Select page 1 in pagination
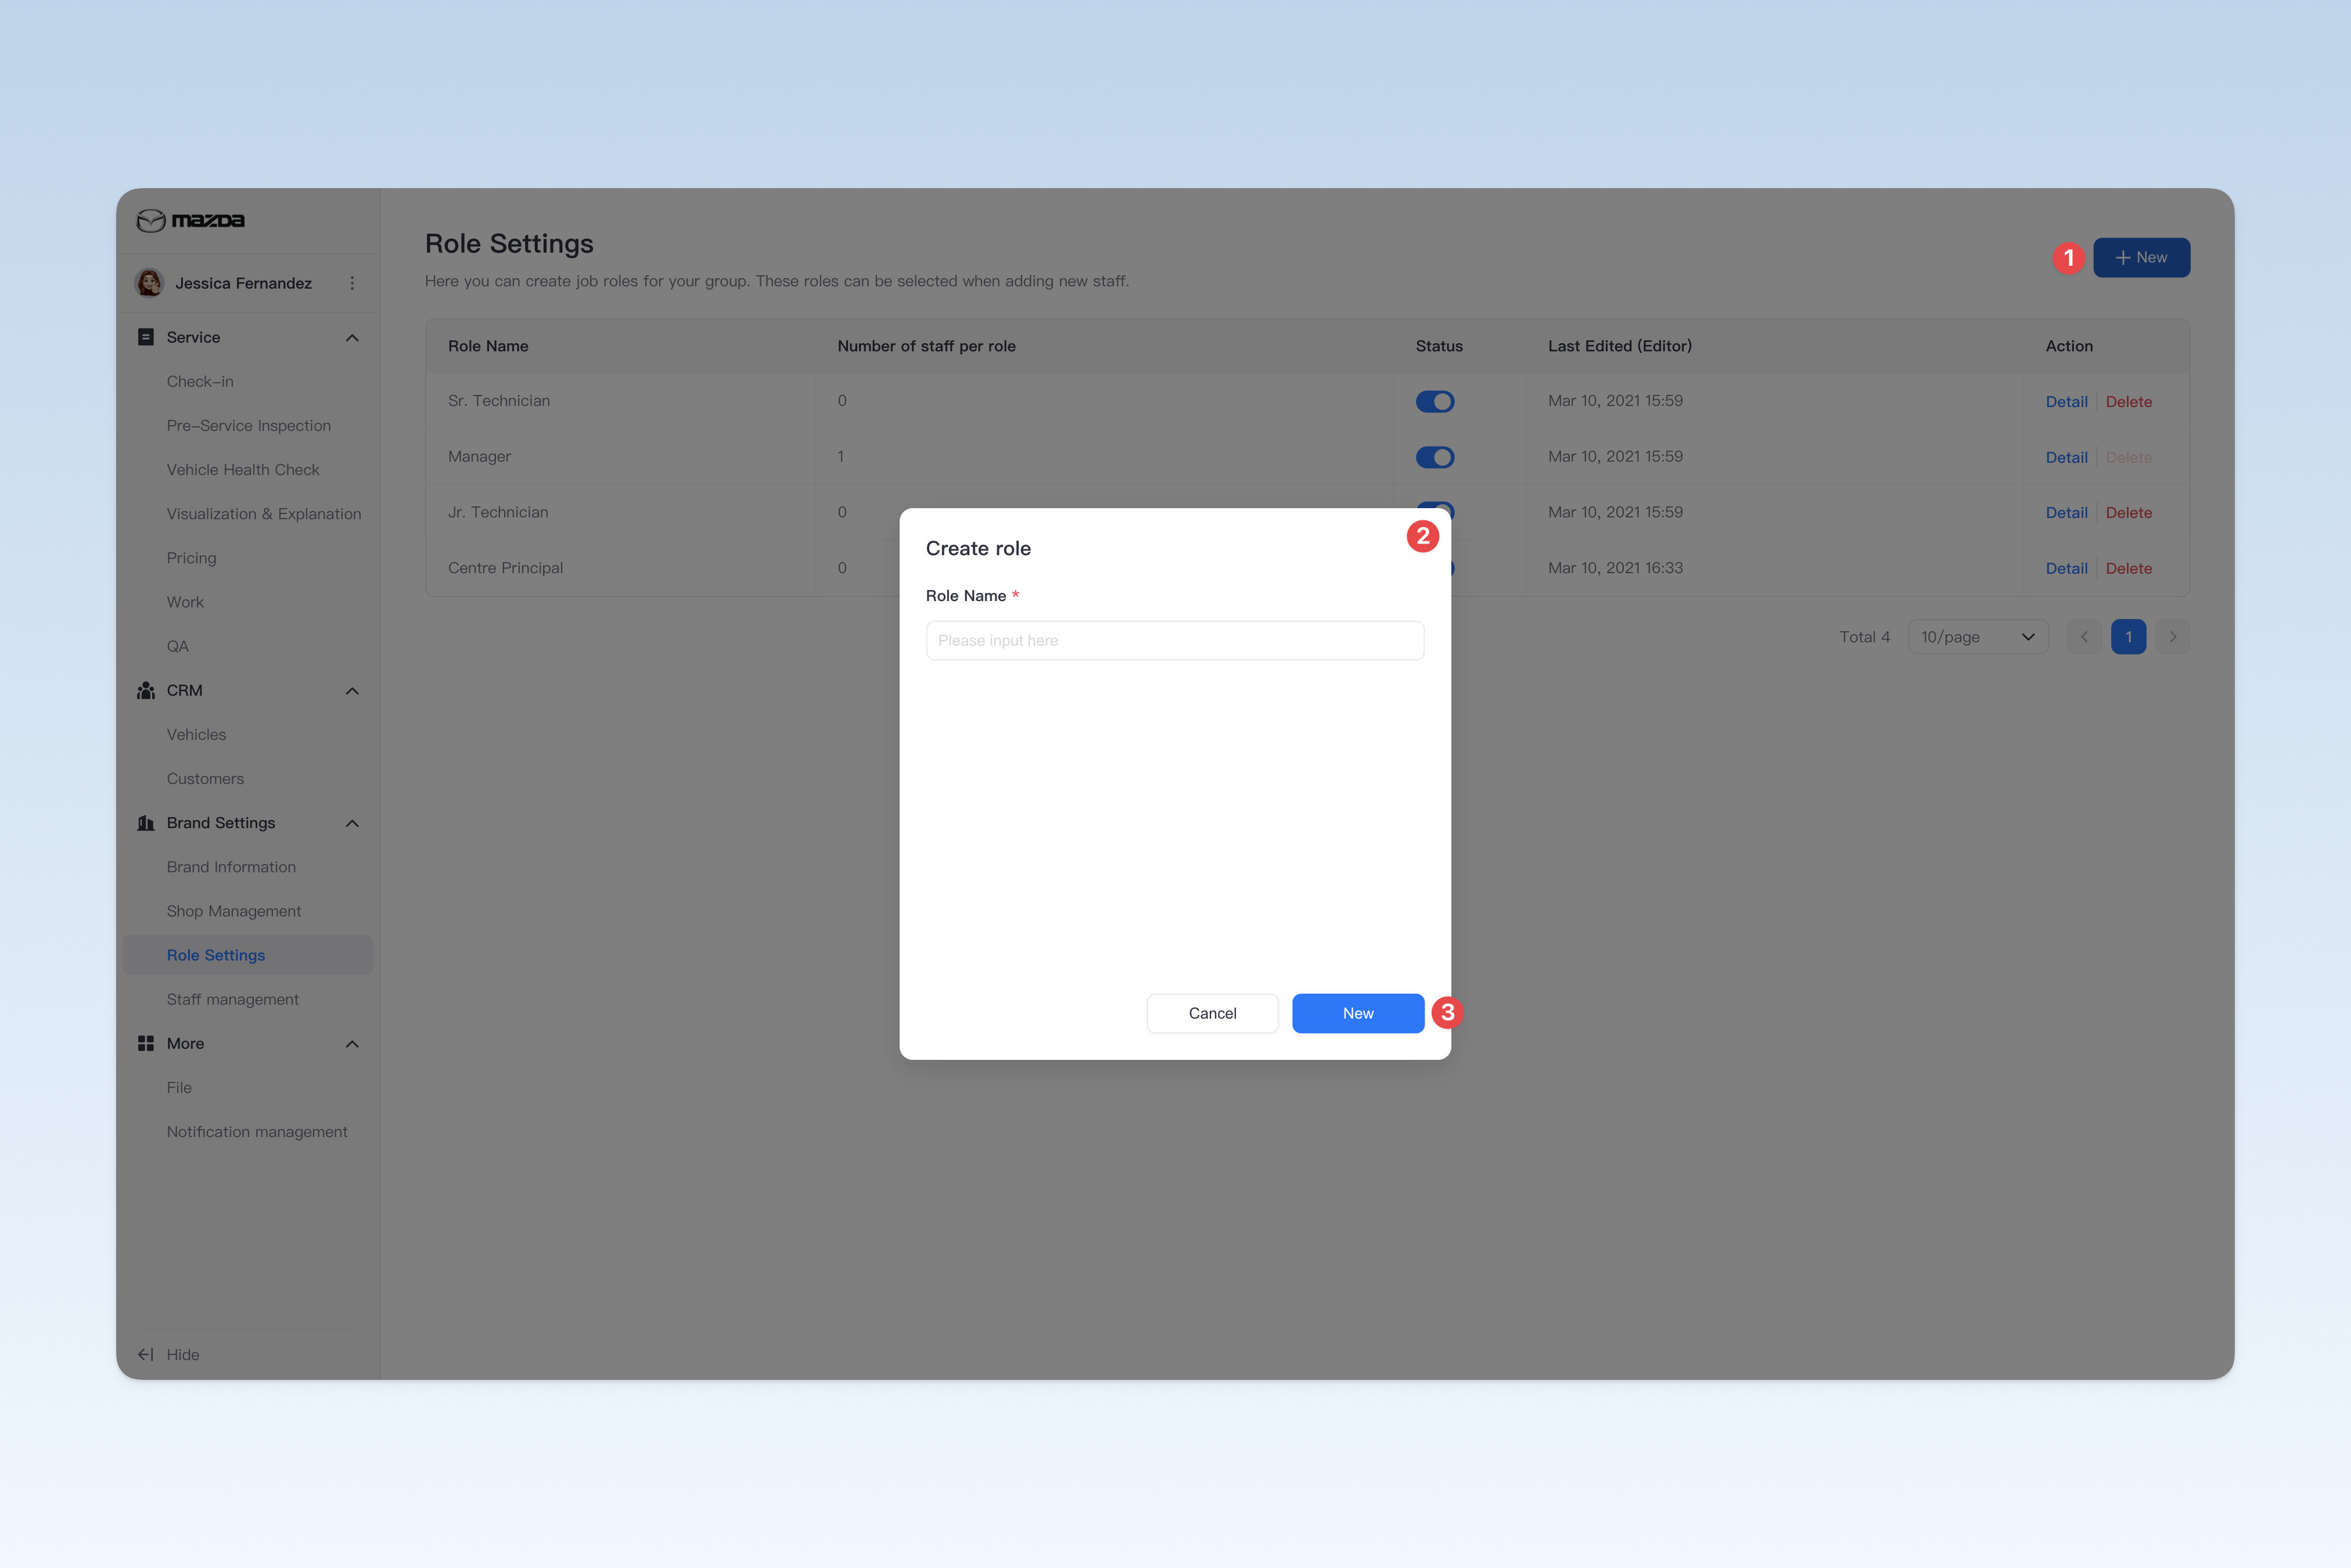The width and height of the screenshot is (2351, 1568). (x=2128, y=637)
